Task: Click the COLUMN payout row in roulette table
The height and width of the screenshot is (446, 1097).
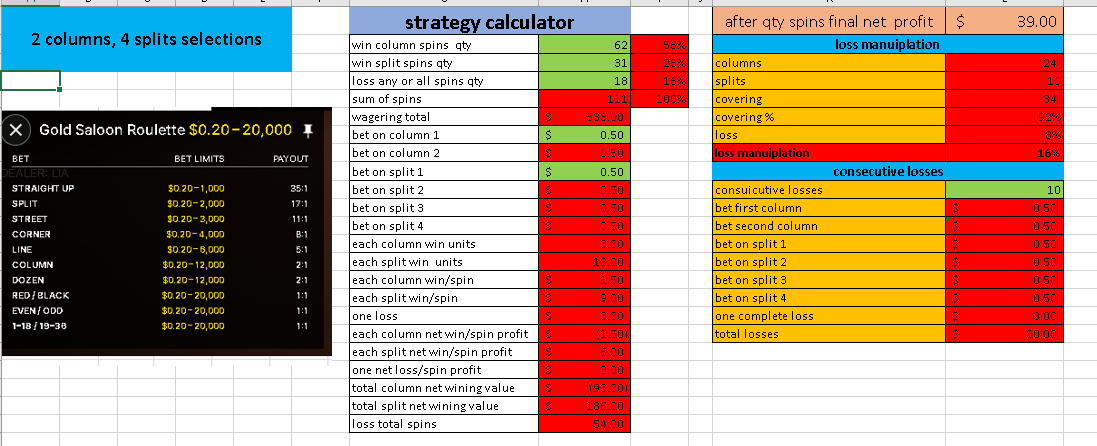Action: 160,265
